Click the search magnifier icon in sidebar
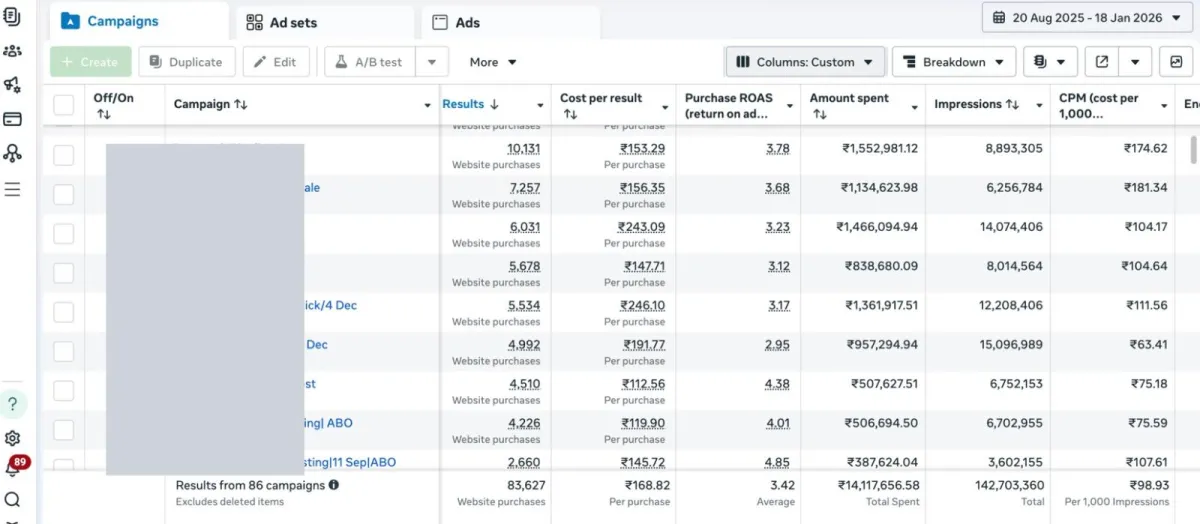 point(12,500)
